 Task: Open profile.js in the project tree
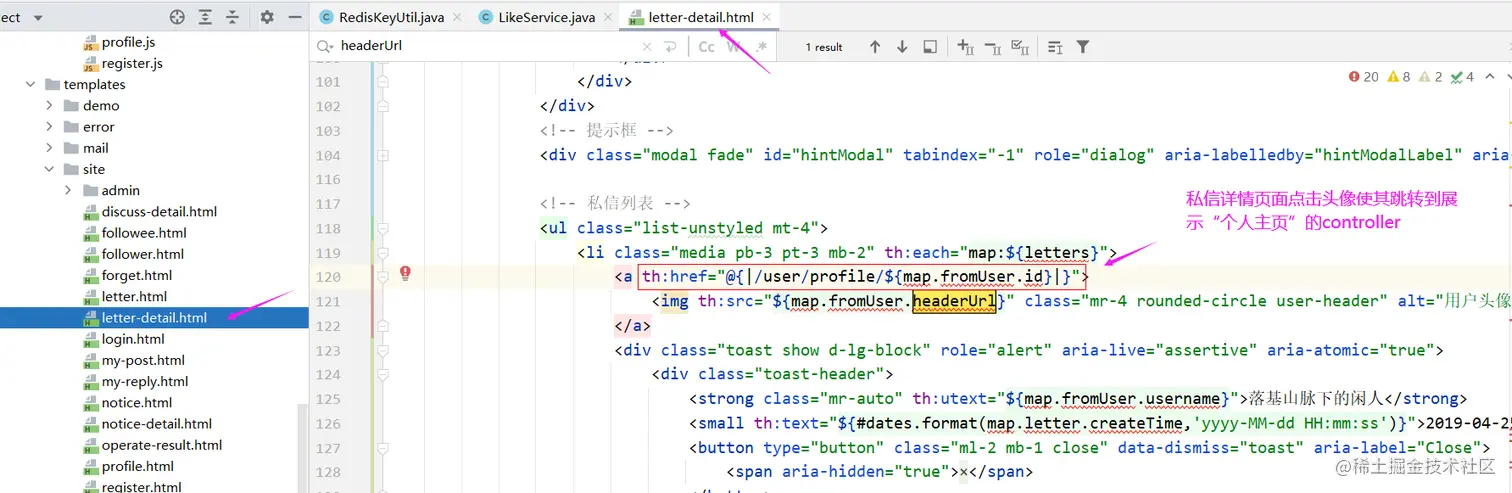128,43
